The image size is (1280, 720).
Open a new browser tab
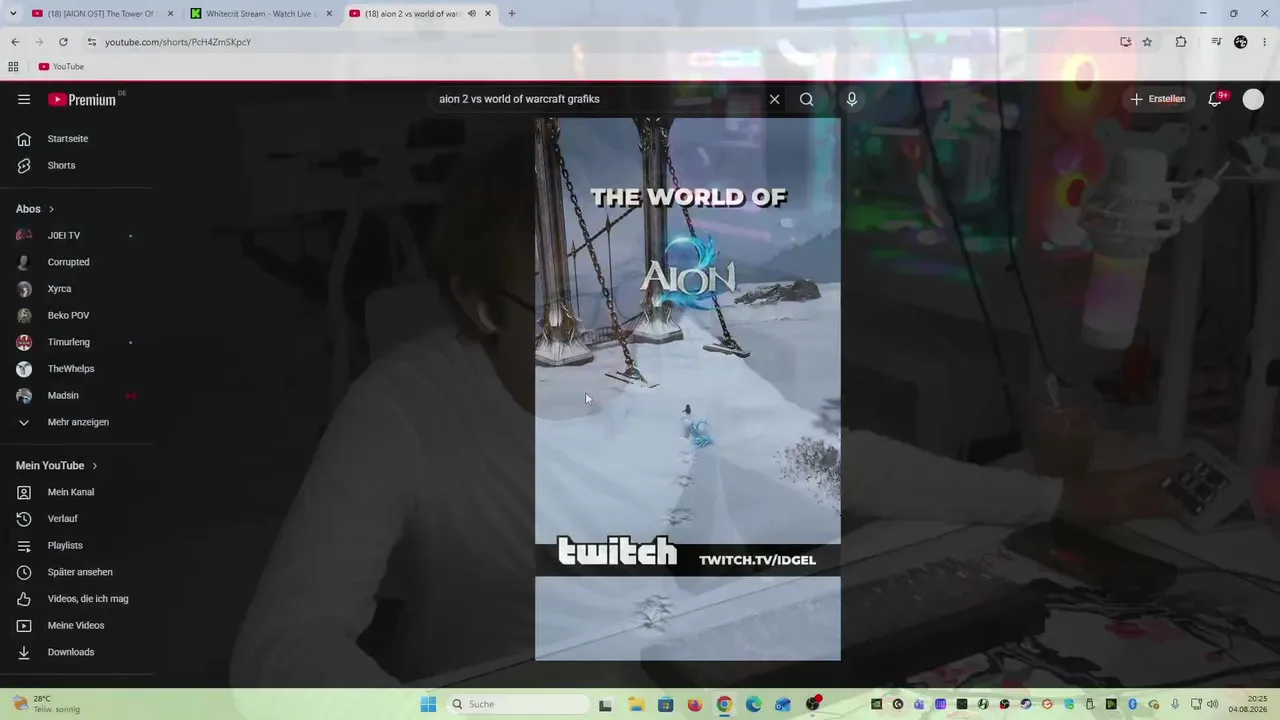512,14
